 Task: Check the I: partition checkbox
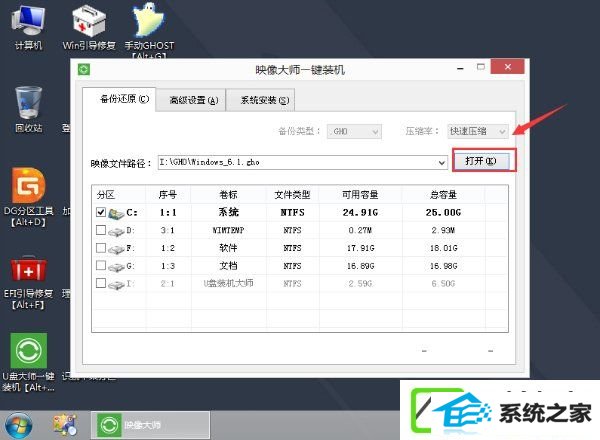tap(101, 283)
